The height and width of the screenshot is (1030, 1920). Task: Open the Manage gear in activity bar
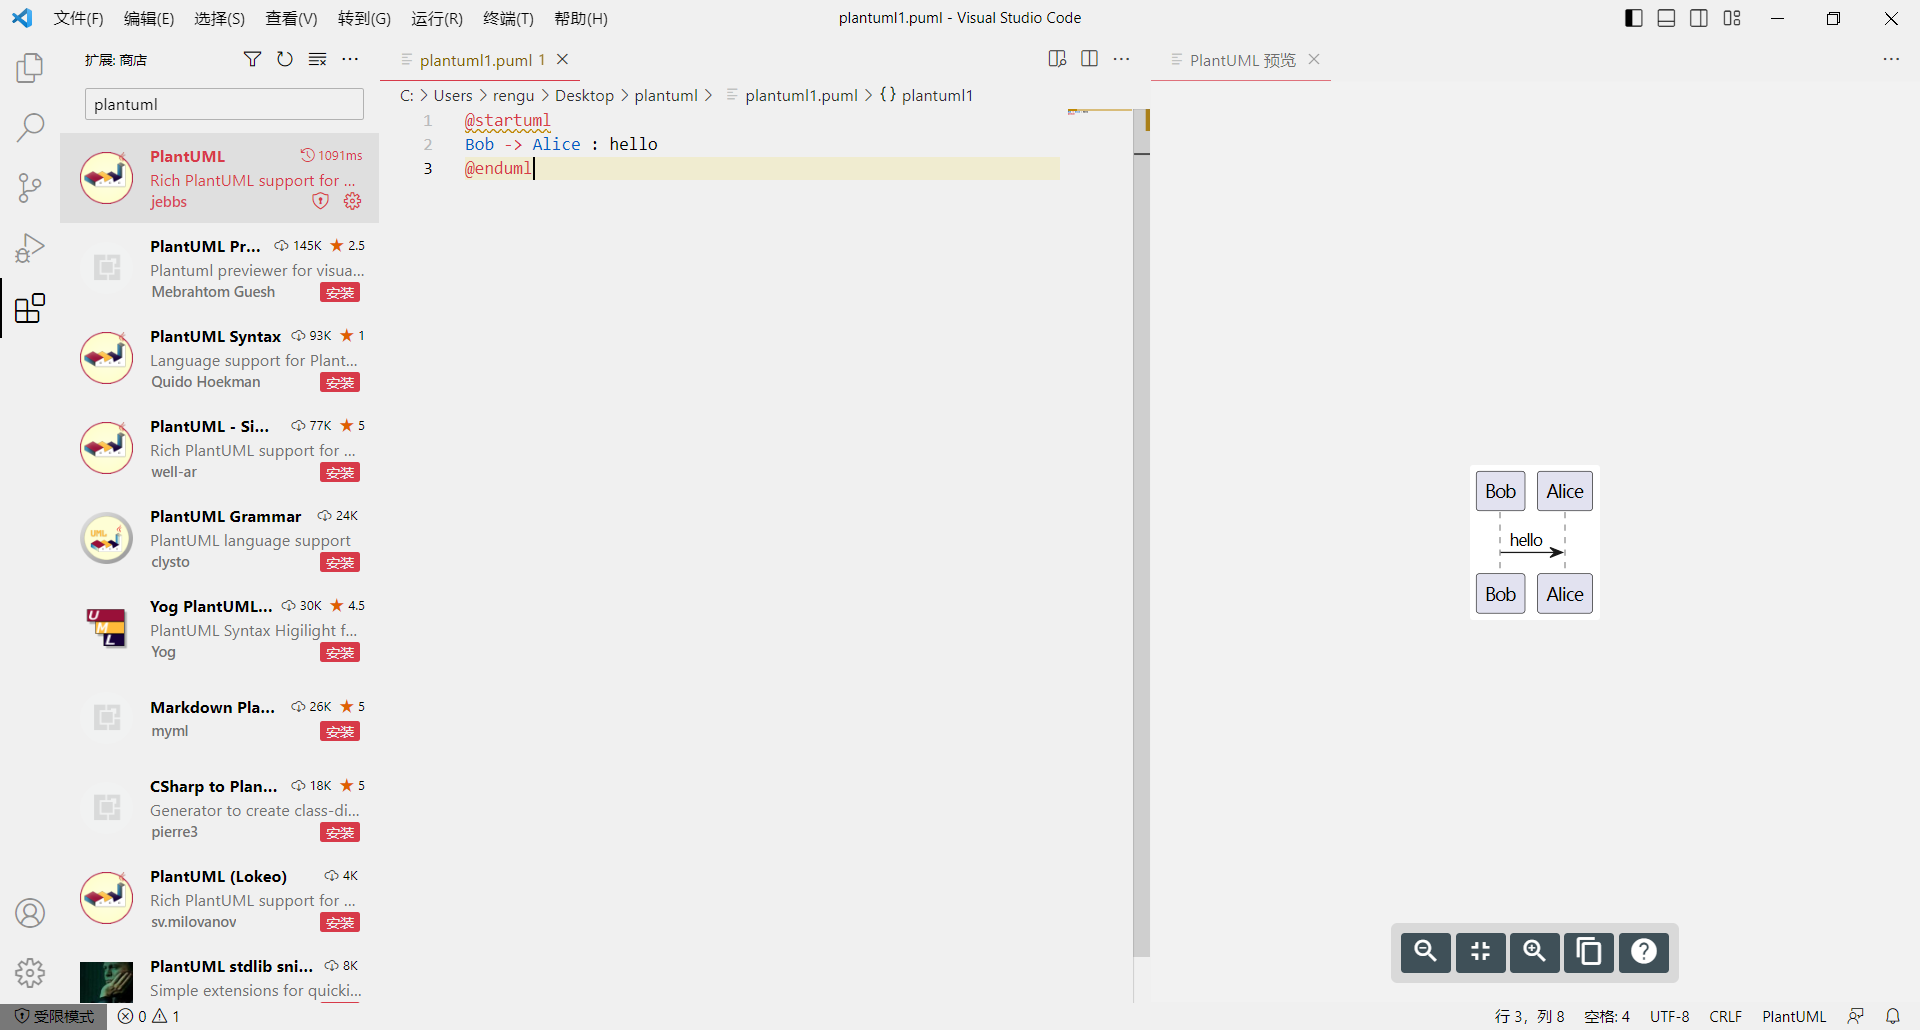click(x=30, y=972)
